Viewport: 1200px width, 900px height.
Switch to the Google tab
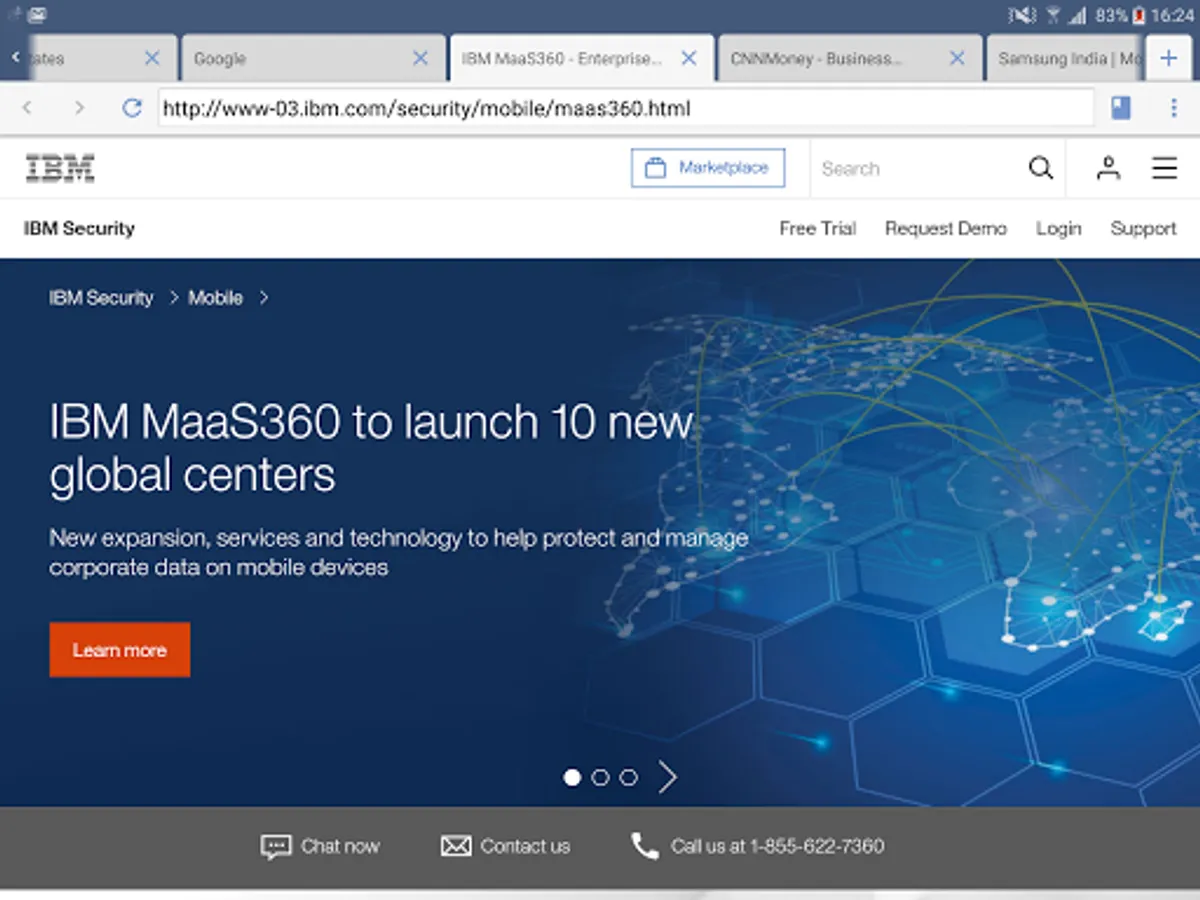312,58
